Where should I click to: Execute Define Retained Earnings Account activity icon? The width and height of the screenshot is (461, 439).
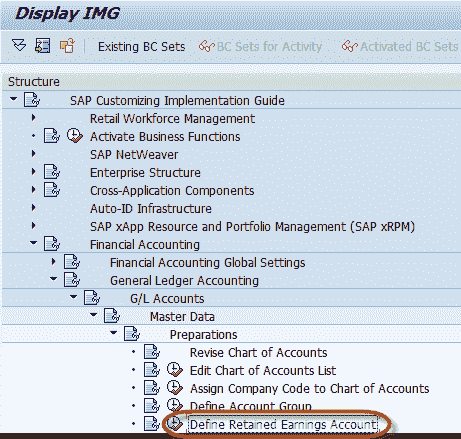pos(175,424)
